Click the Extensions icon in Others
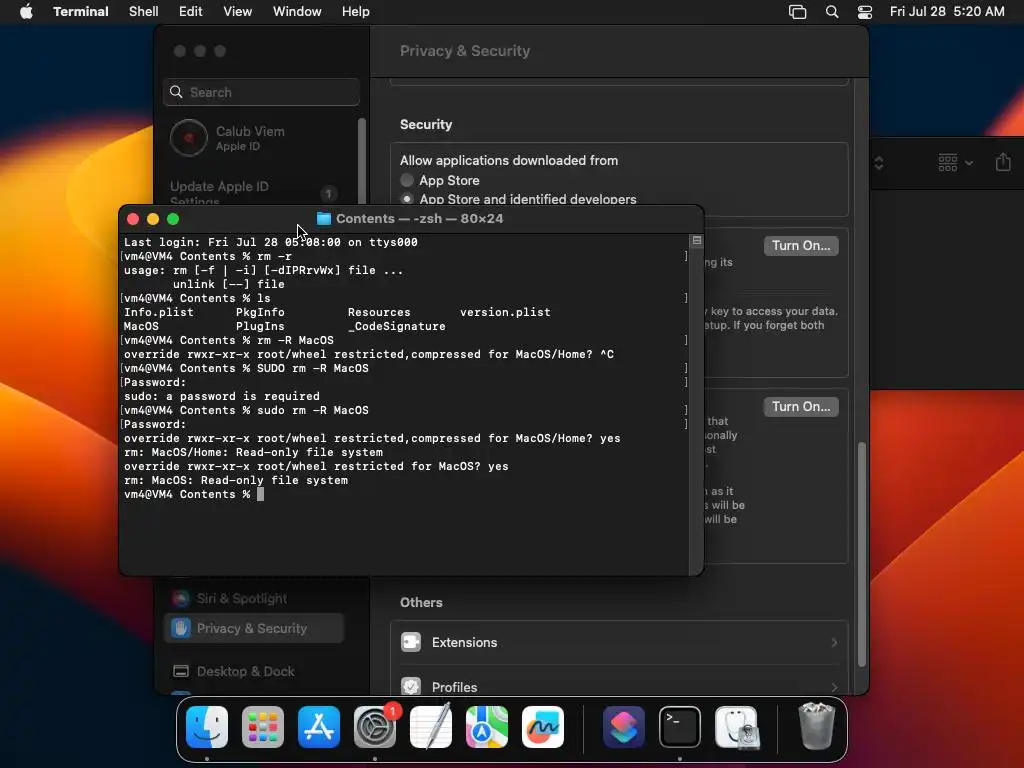This screenshot has width=1024, height=768. pos(411,642)
